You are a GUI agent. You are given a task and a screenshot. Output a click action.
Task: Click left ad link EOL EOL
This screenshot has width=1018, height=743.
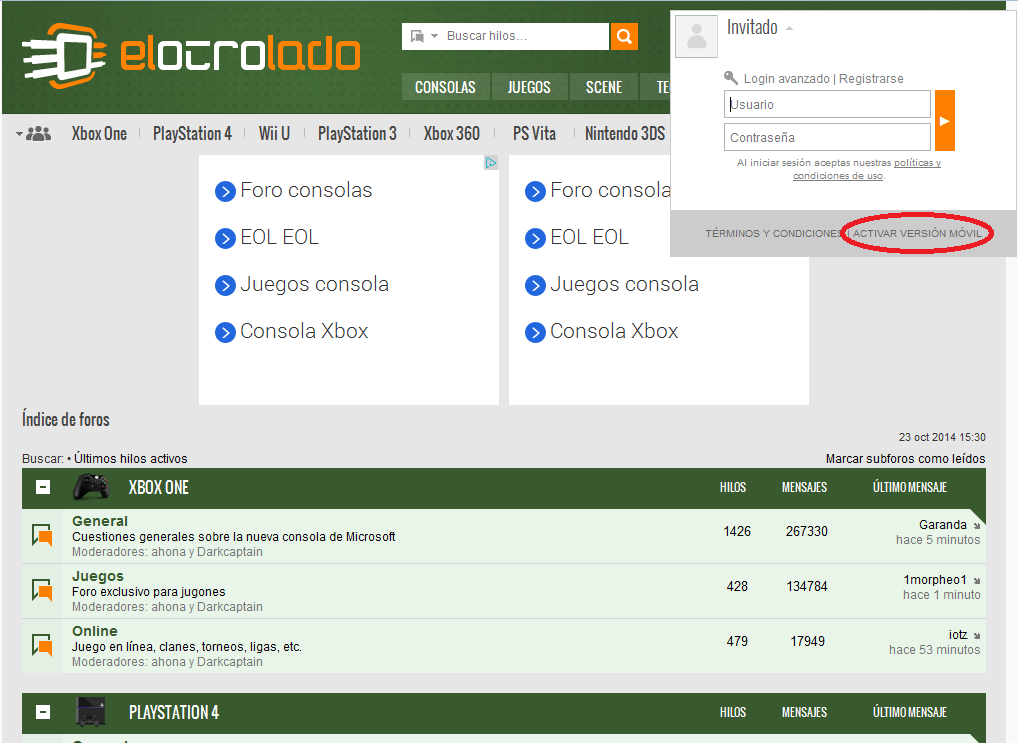point(279,237)
